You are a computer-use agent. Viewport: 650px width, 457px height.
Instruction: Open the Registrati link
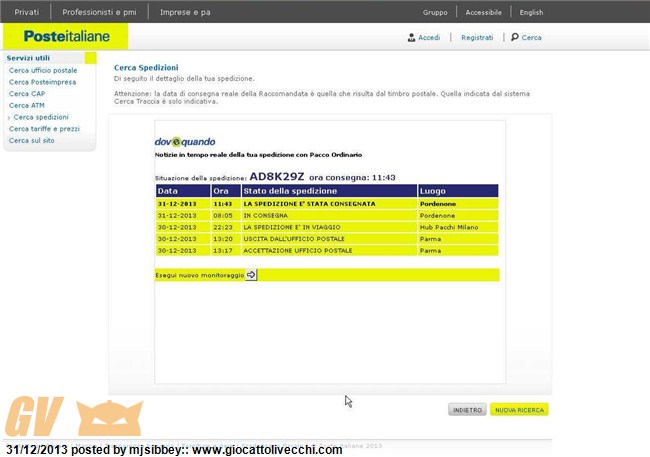(477, 38)
